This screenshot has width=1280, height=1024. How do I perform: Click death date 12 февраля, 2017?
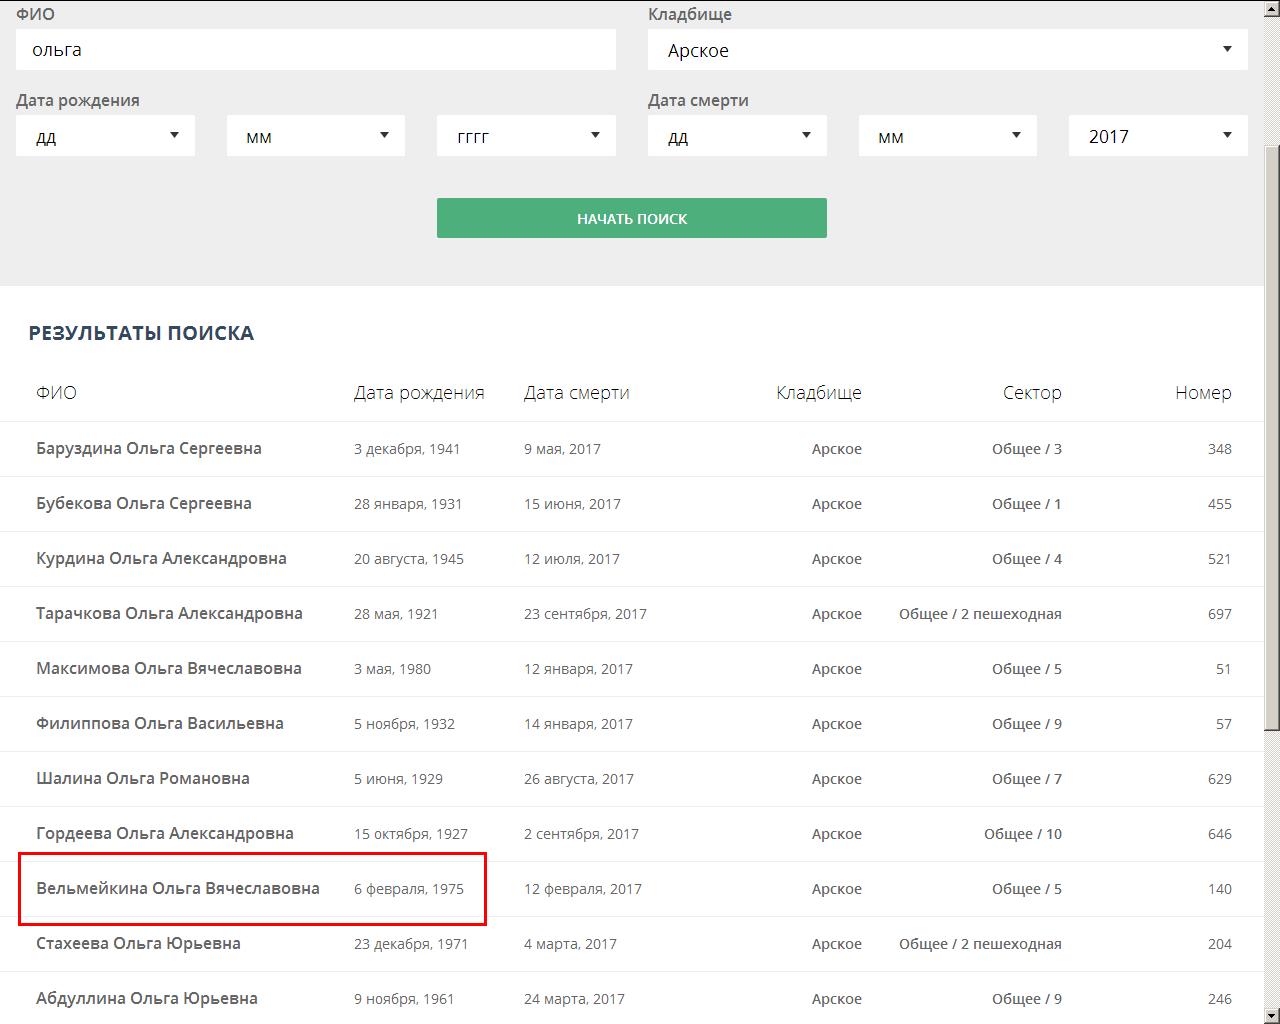tap(583, 889)
